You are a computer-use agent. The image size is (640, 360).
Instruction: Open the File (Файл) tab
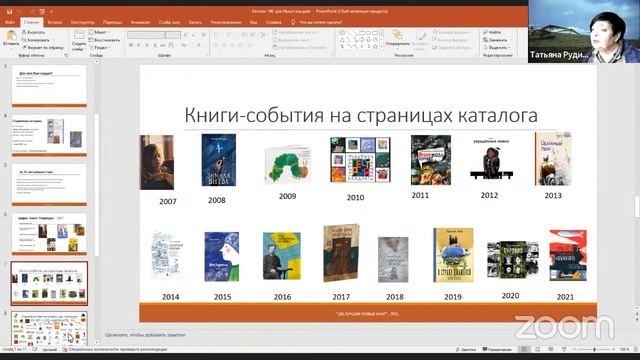(10, 22)
